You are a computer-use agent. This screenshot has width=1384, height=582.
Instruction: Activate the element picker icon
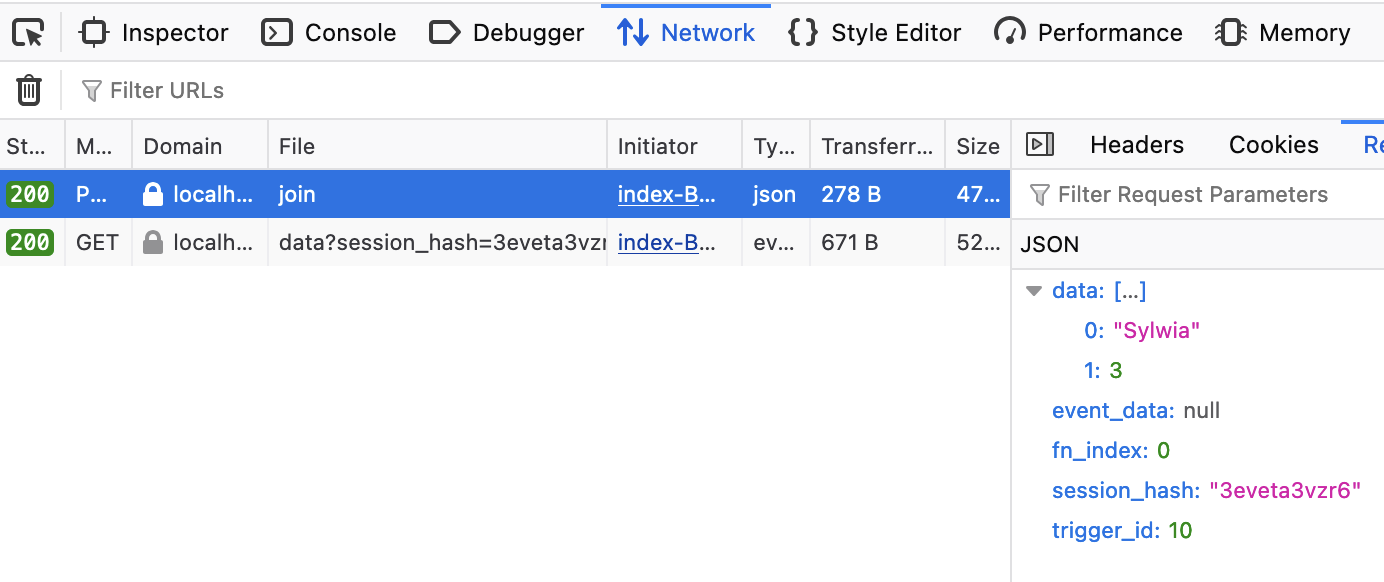click(x=29, y=33)
